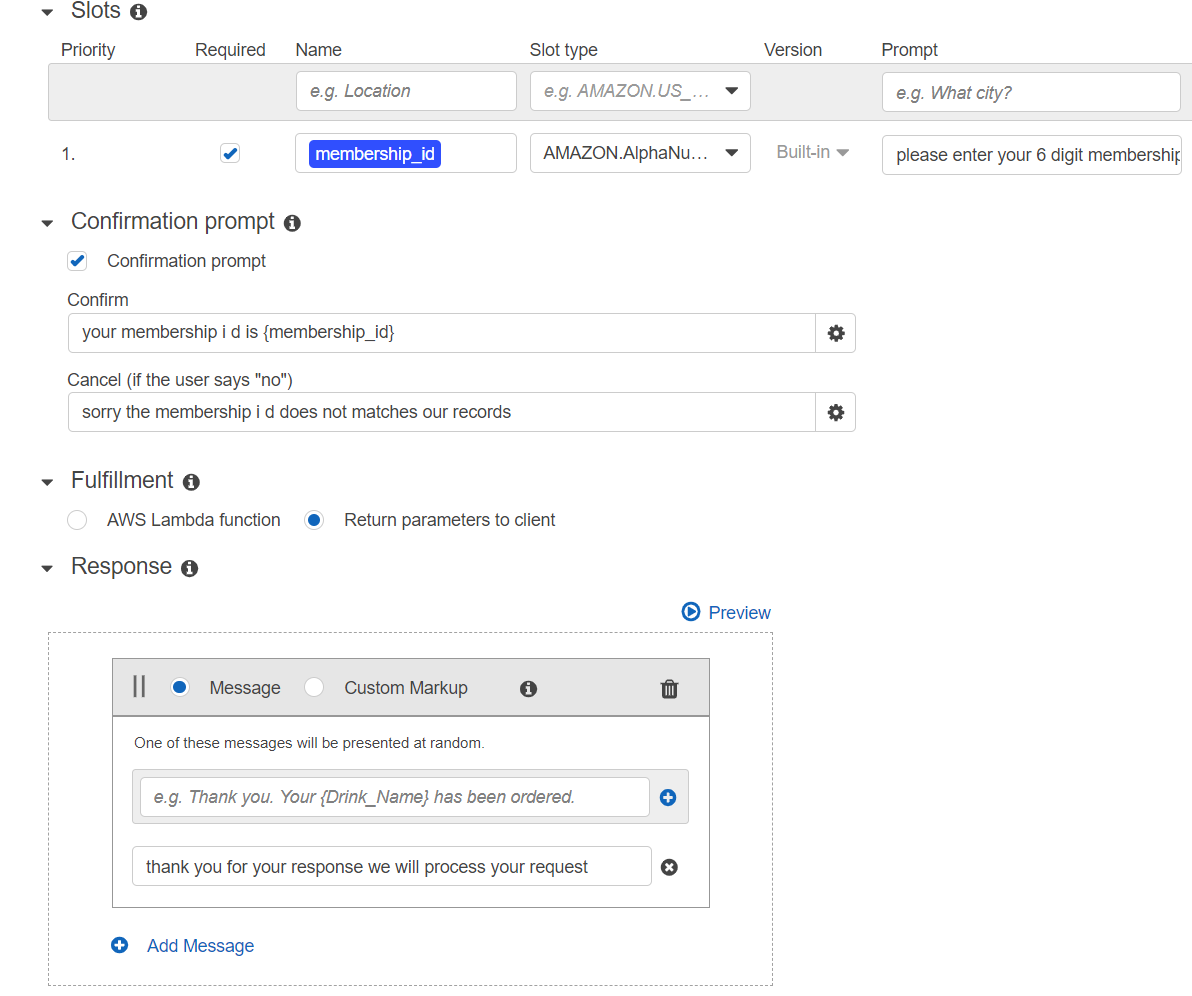
Task: Uncheck Required for membership_id slot
Action: tap(230, 153)
